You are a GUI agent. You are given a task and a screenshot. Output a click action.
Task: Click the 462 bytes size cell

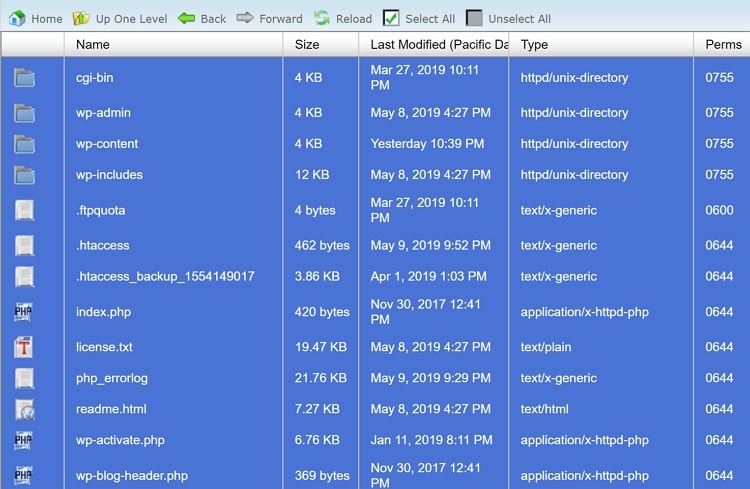point(322,245)
